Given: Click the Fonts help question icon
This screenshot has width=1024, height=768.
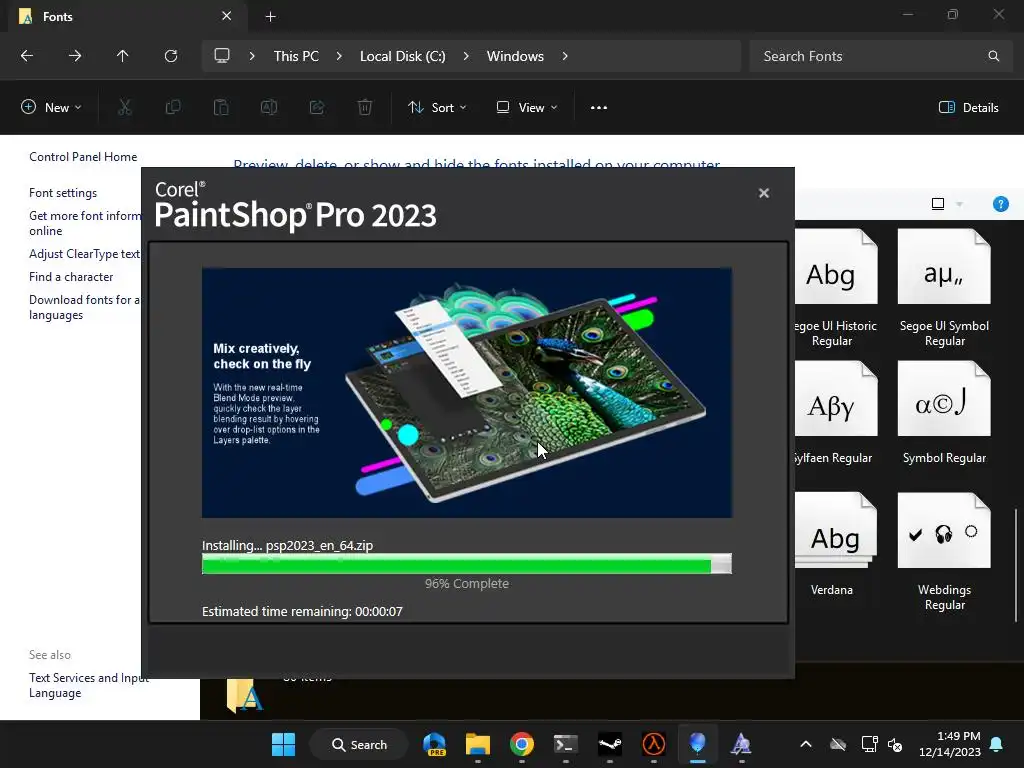Looking at the screenshot, I should [x=1000, y=204].
